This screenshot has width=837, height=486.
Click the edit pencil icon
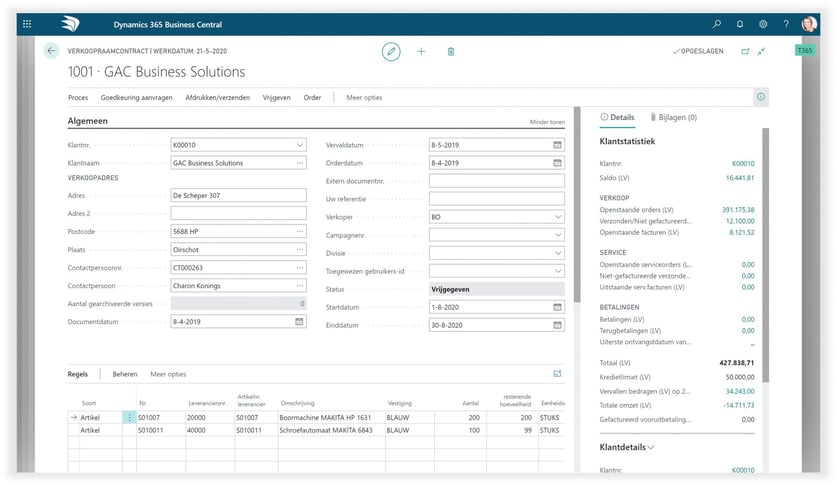pyautogui.click(x=391, y=51)
